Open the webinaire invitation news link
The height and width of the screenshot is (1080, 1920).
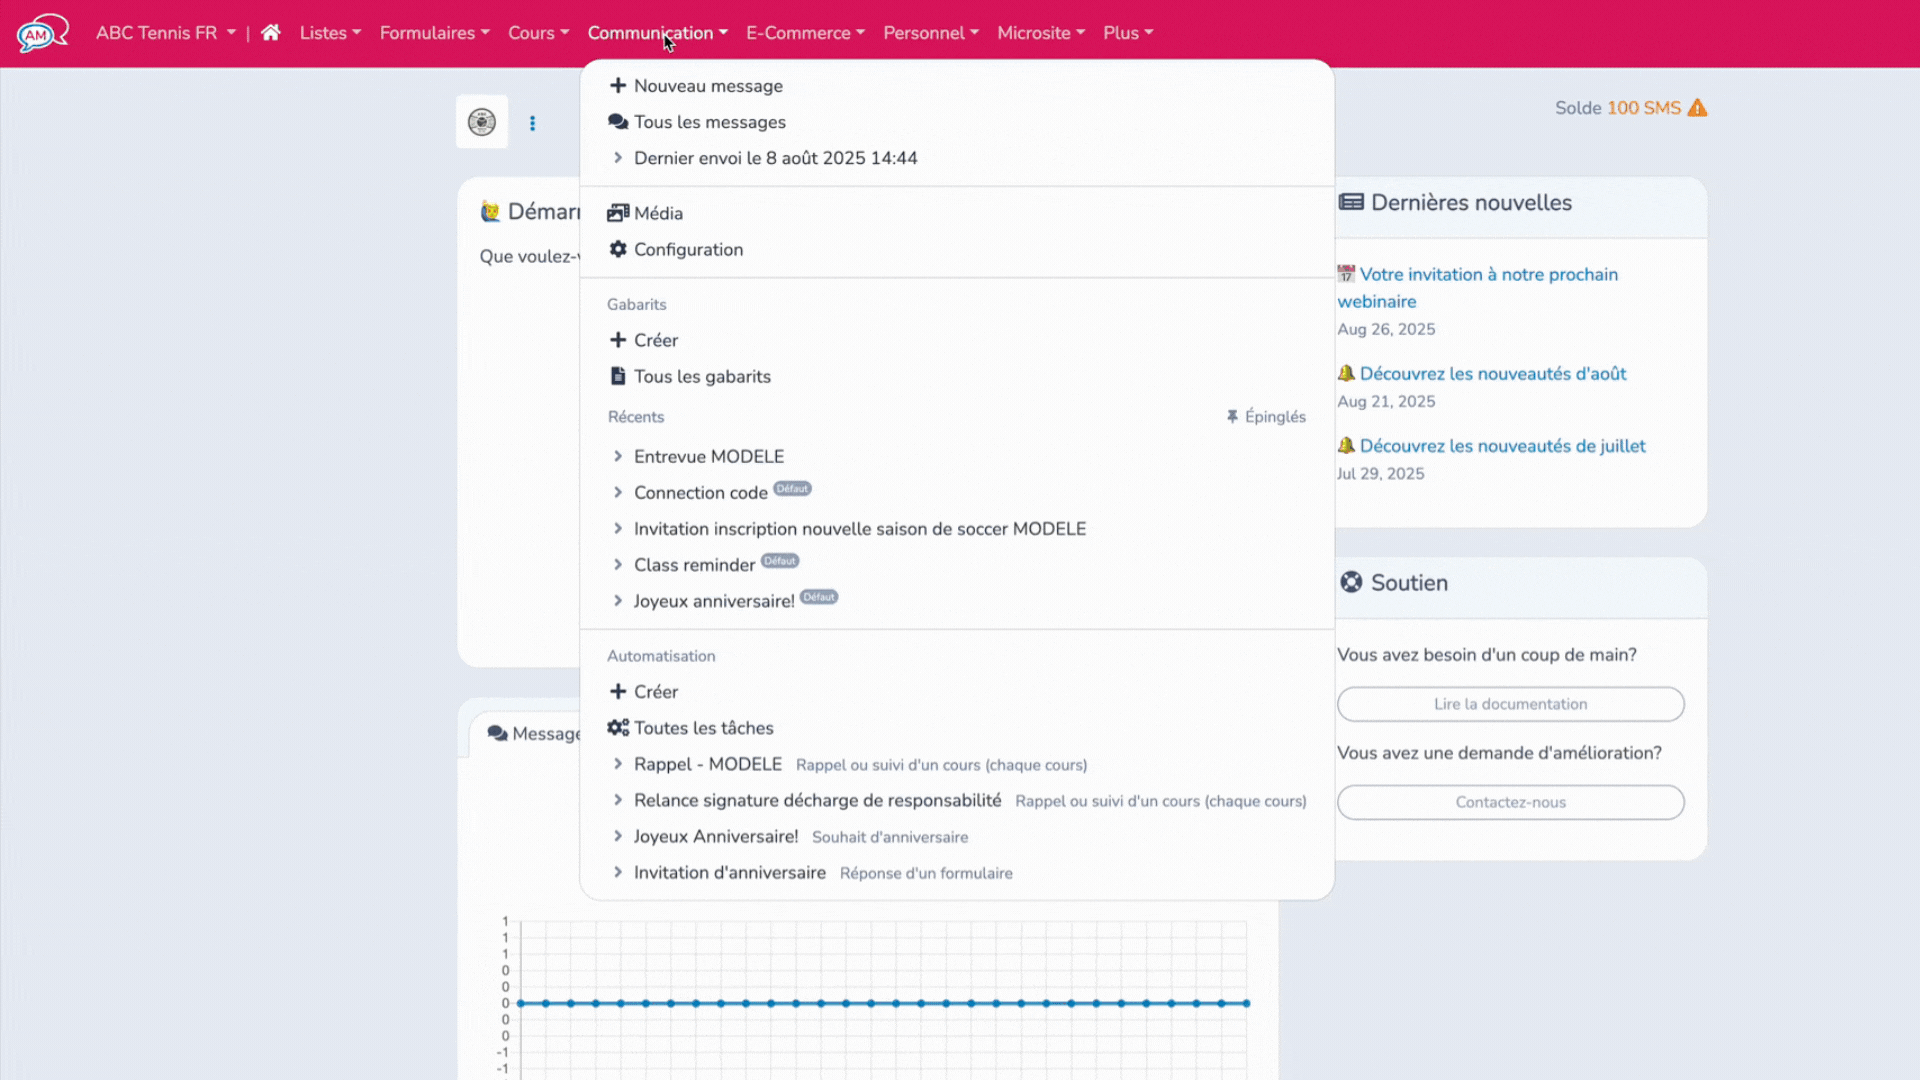click(1488, 275)
